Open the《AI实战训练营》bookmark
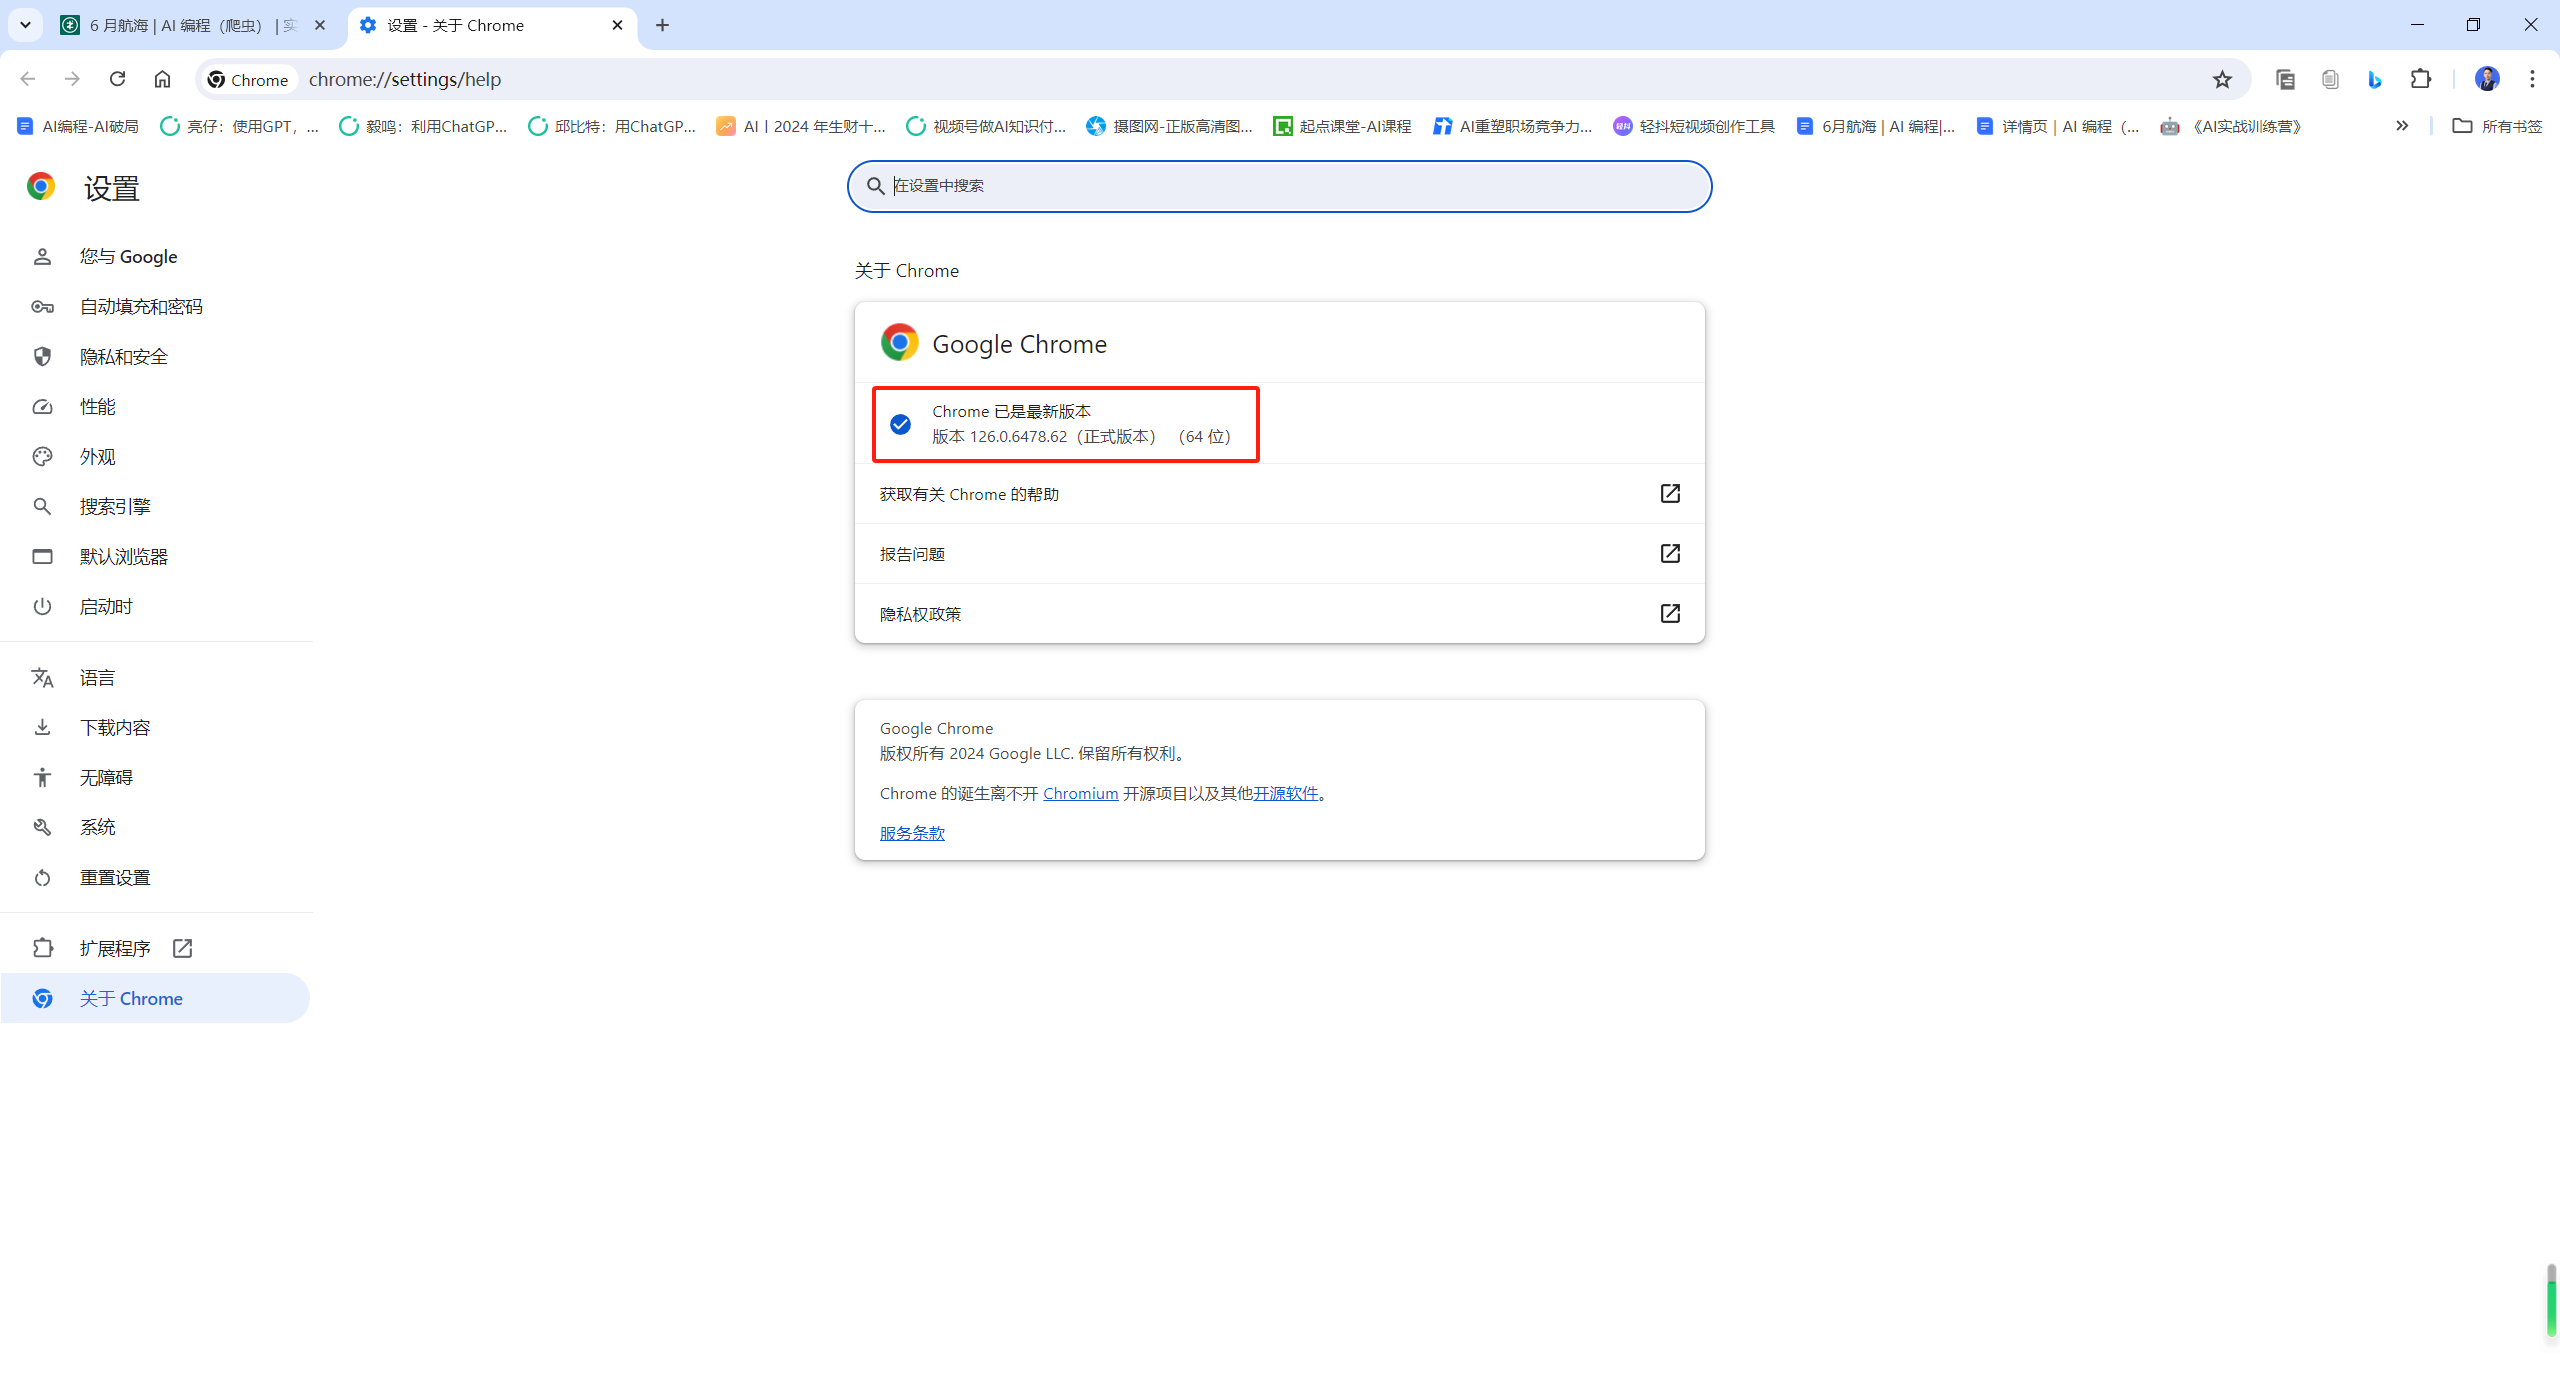Screen dimensions: 2560x1390 point(2233,126)
